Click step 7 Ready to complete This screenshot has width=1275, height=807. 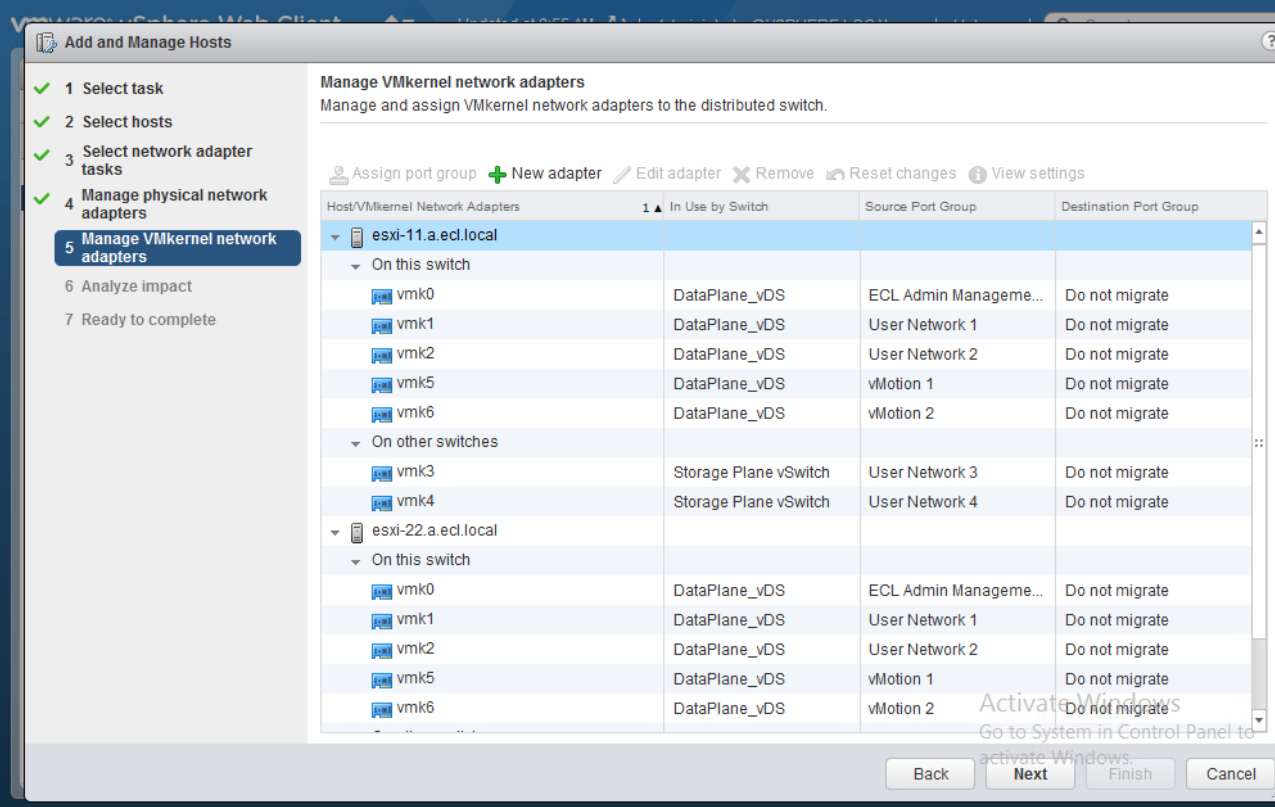pos(140,320)
